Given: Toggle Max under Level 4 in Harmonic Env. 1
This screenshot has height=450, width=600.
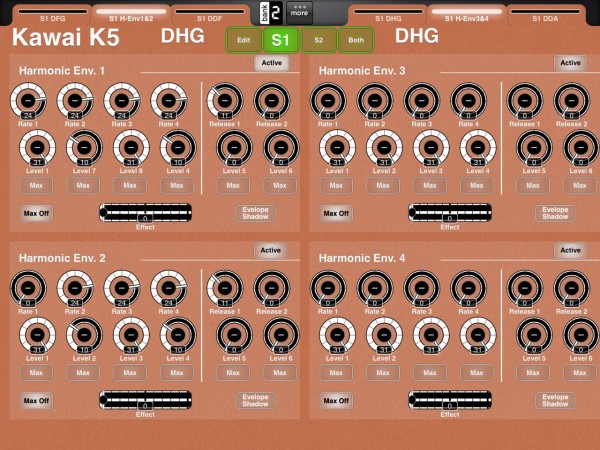Looking at the screenshot, I should click(177, 186).
